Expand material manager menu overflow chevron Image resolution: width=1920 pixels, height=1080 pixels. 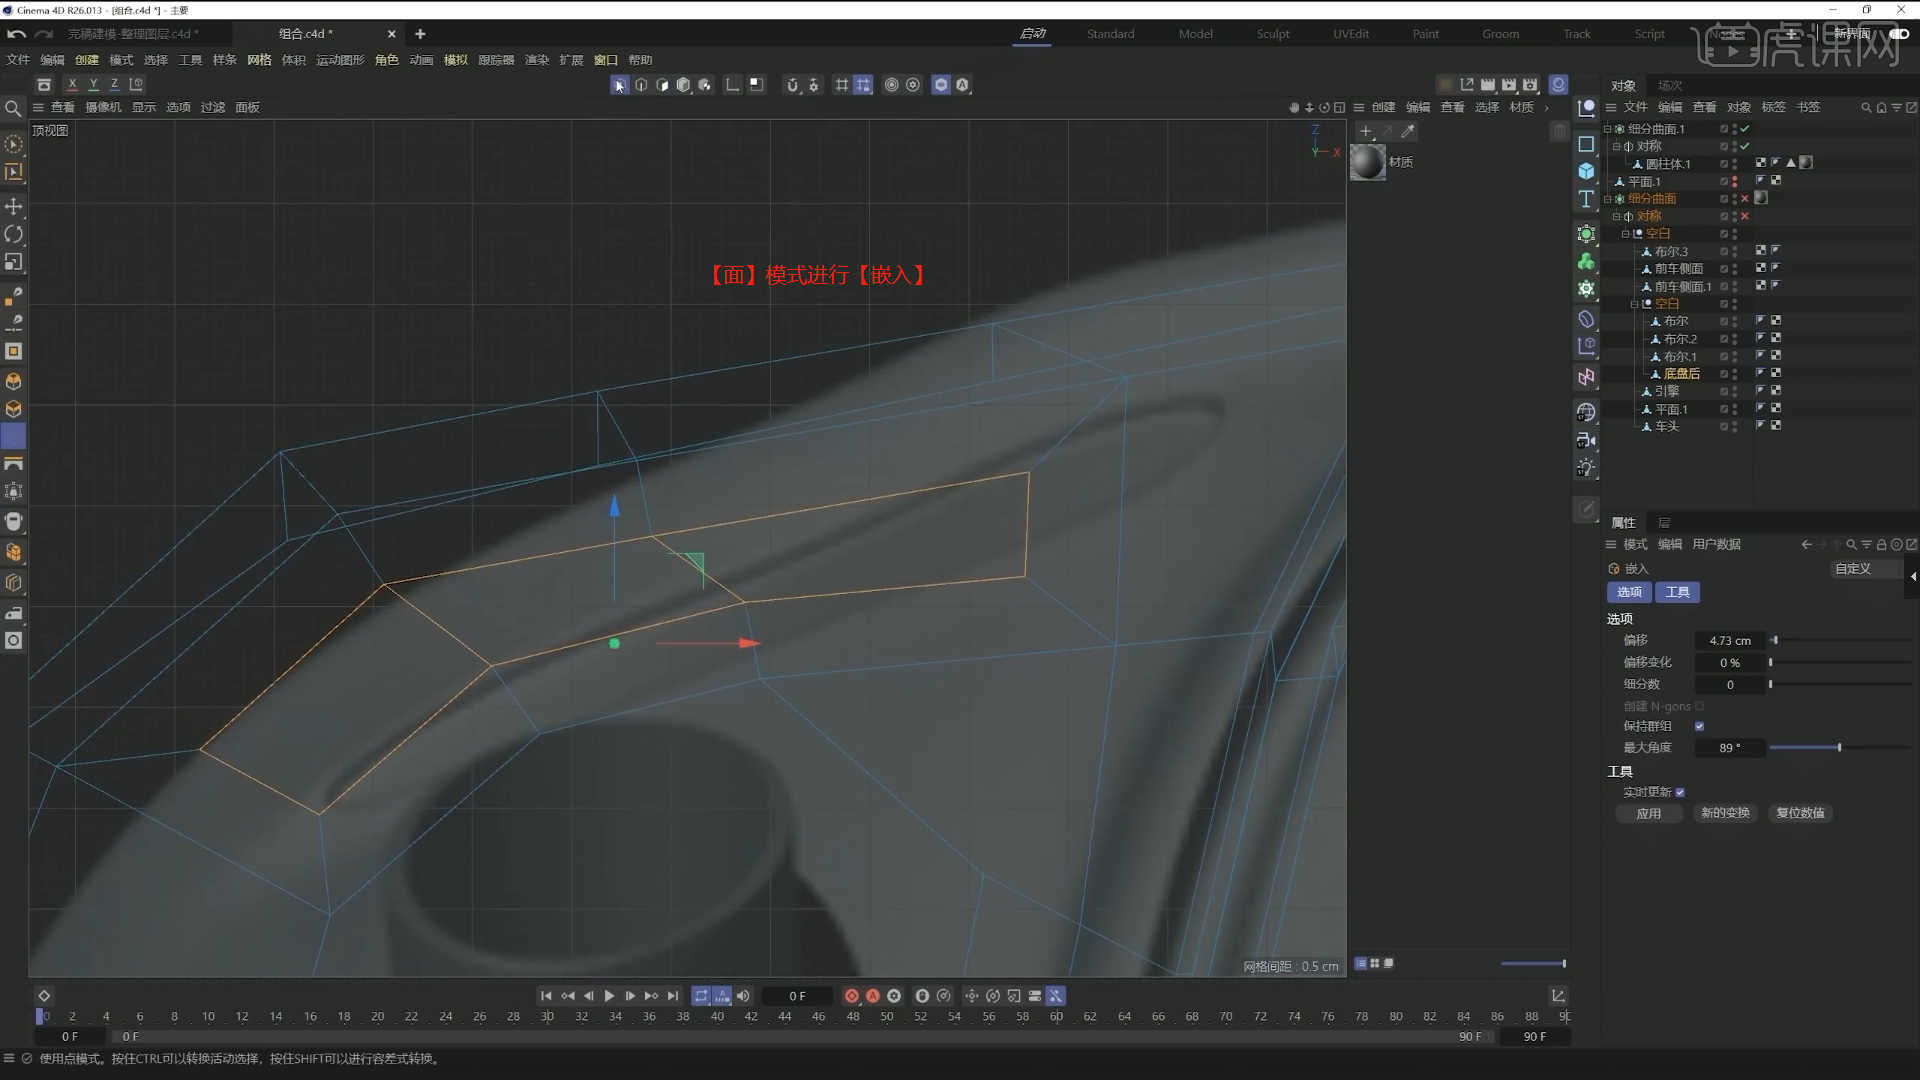pos(1547,108)
